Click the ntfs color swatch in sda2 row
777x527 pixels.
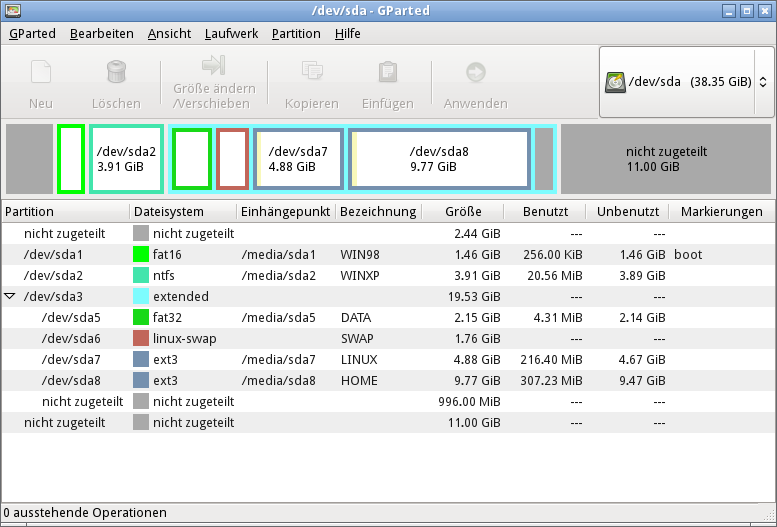[x=141, y=276]
